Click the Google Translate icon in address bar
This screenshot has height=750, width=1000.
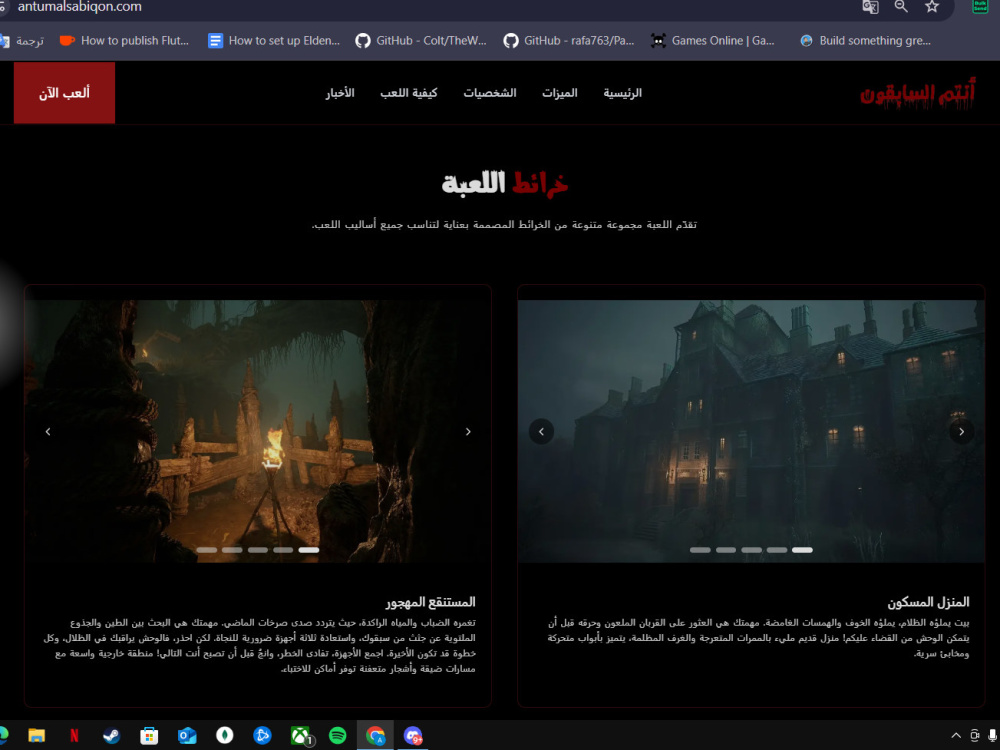870,7
